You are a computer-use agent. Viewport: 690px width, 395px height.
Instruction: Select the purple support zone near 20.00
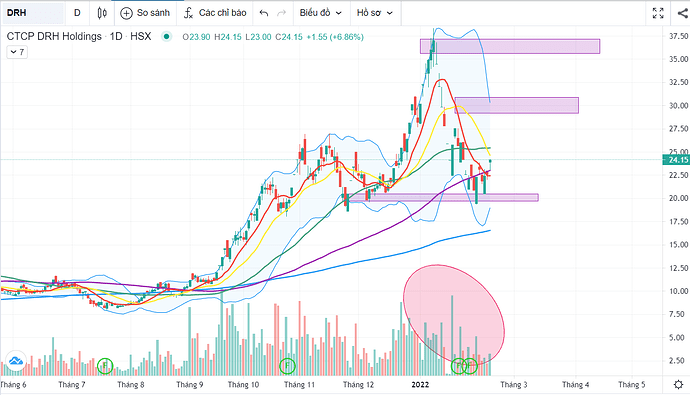point(442,198)
